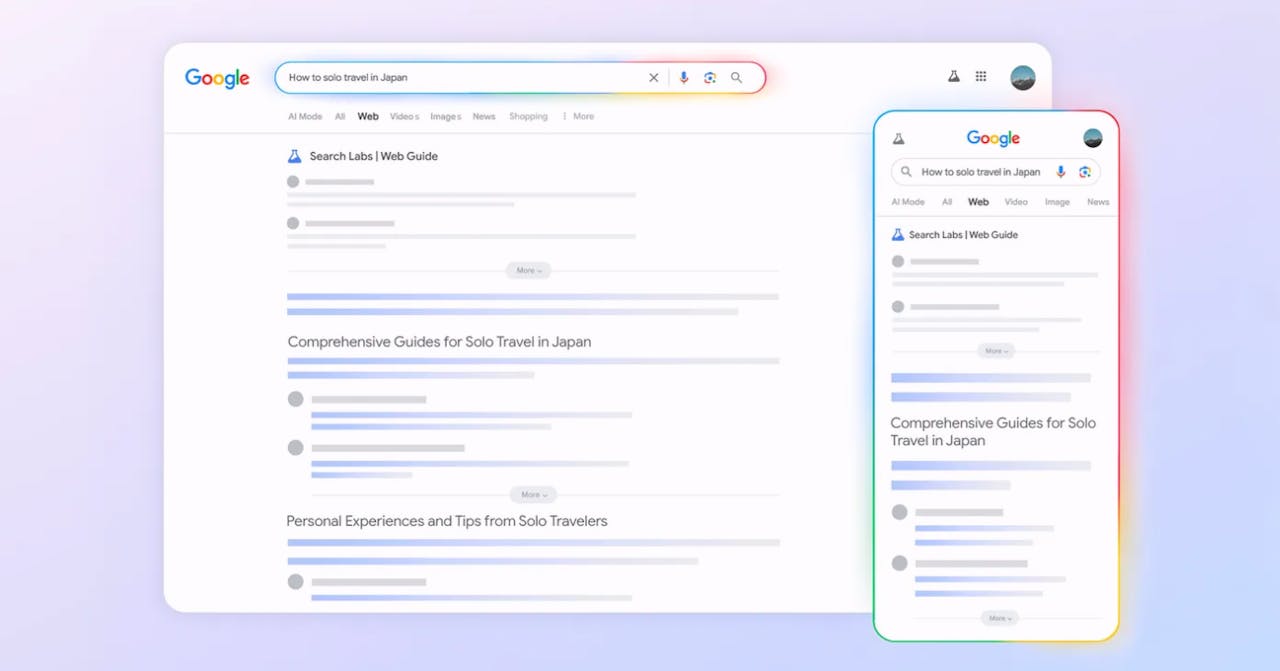The height and width of the screenshot is (671, 1280).
Task: Tap 'Search Labs | Web Guide' label on mobile
Action: 963,235
